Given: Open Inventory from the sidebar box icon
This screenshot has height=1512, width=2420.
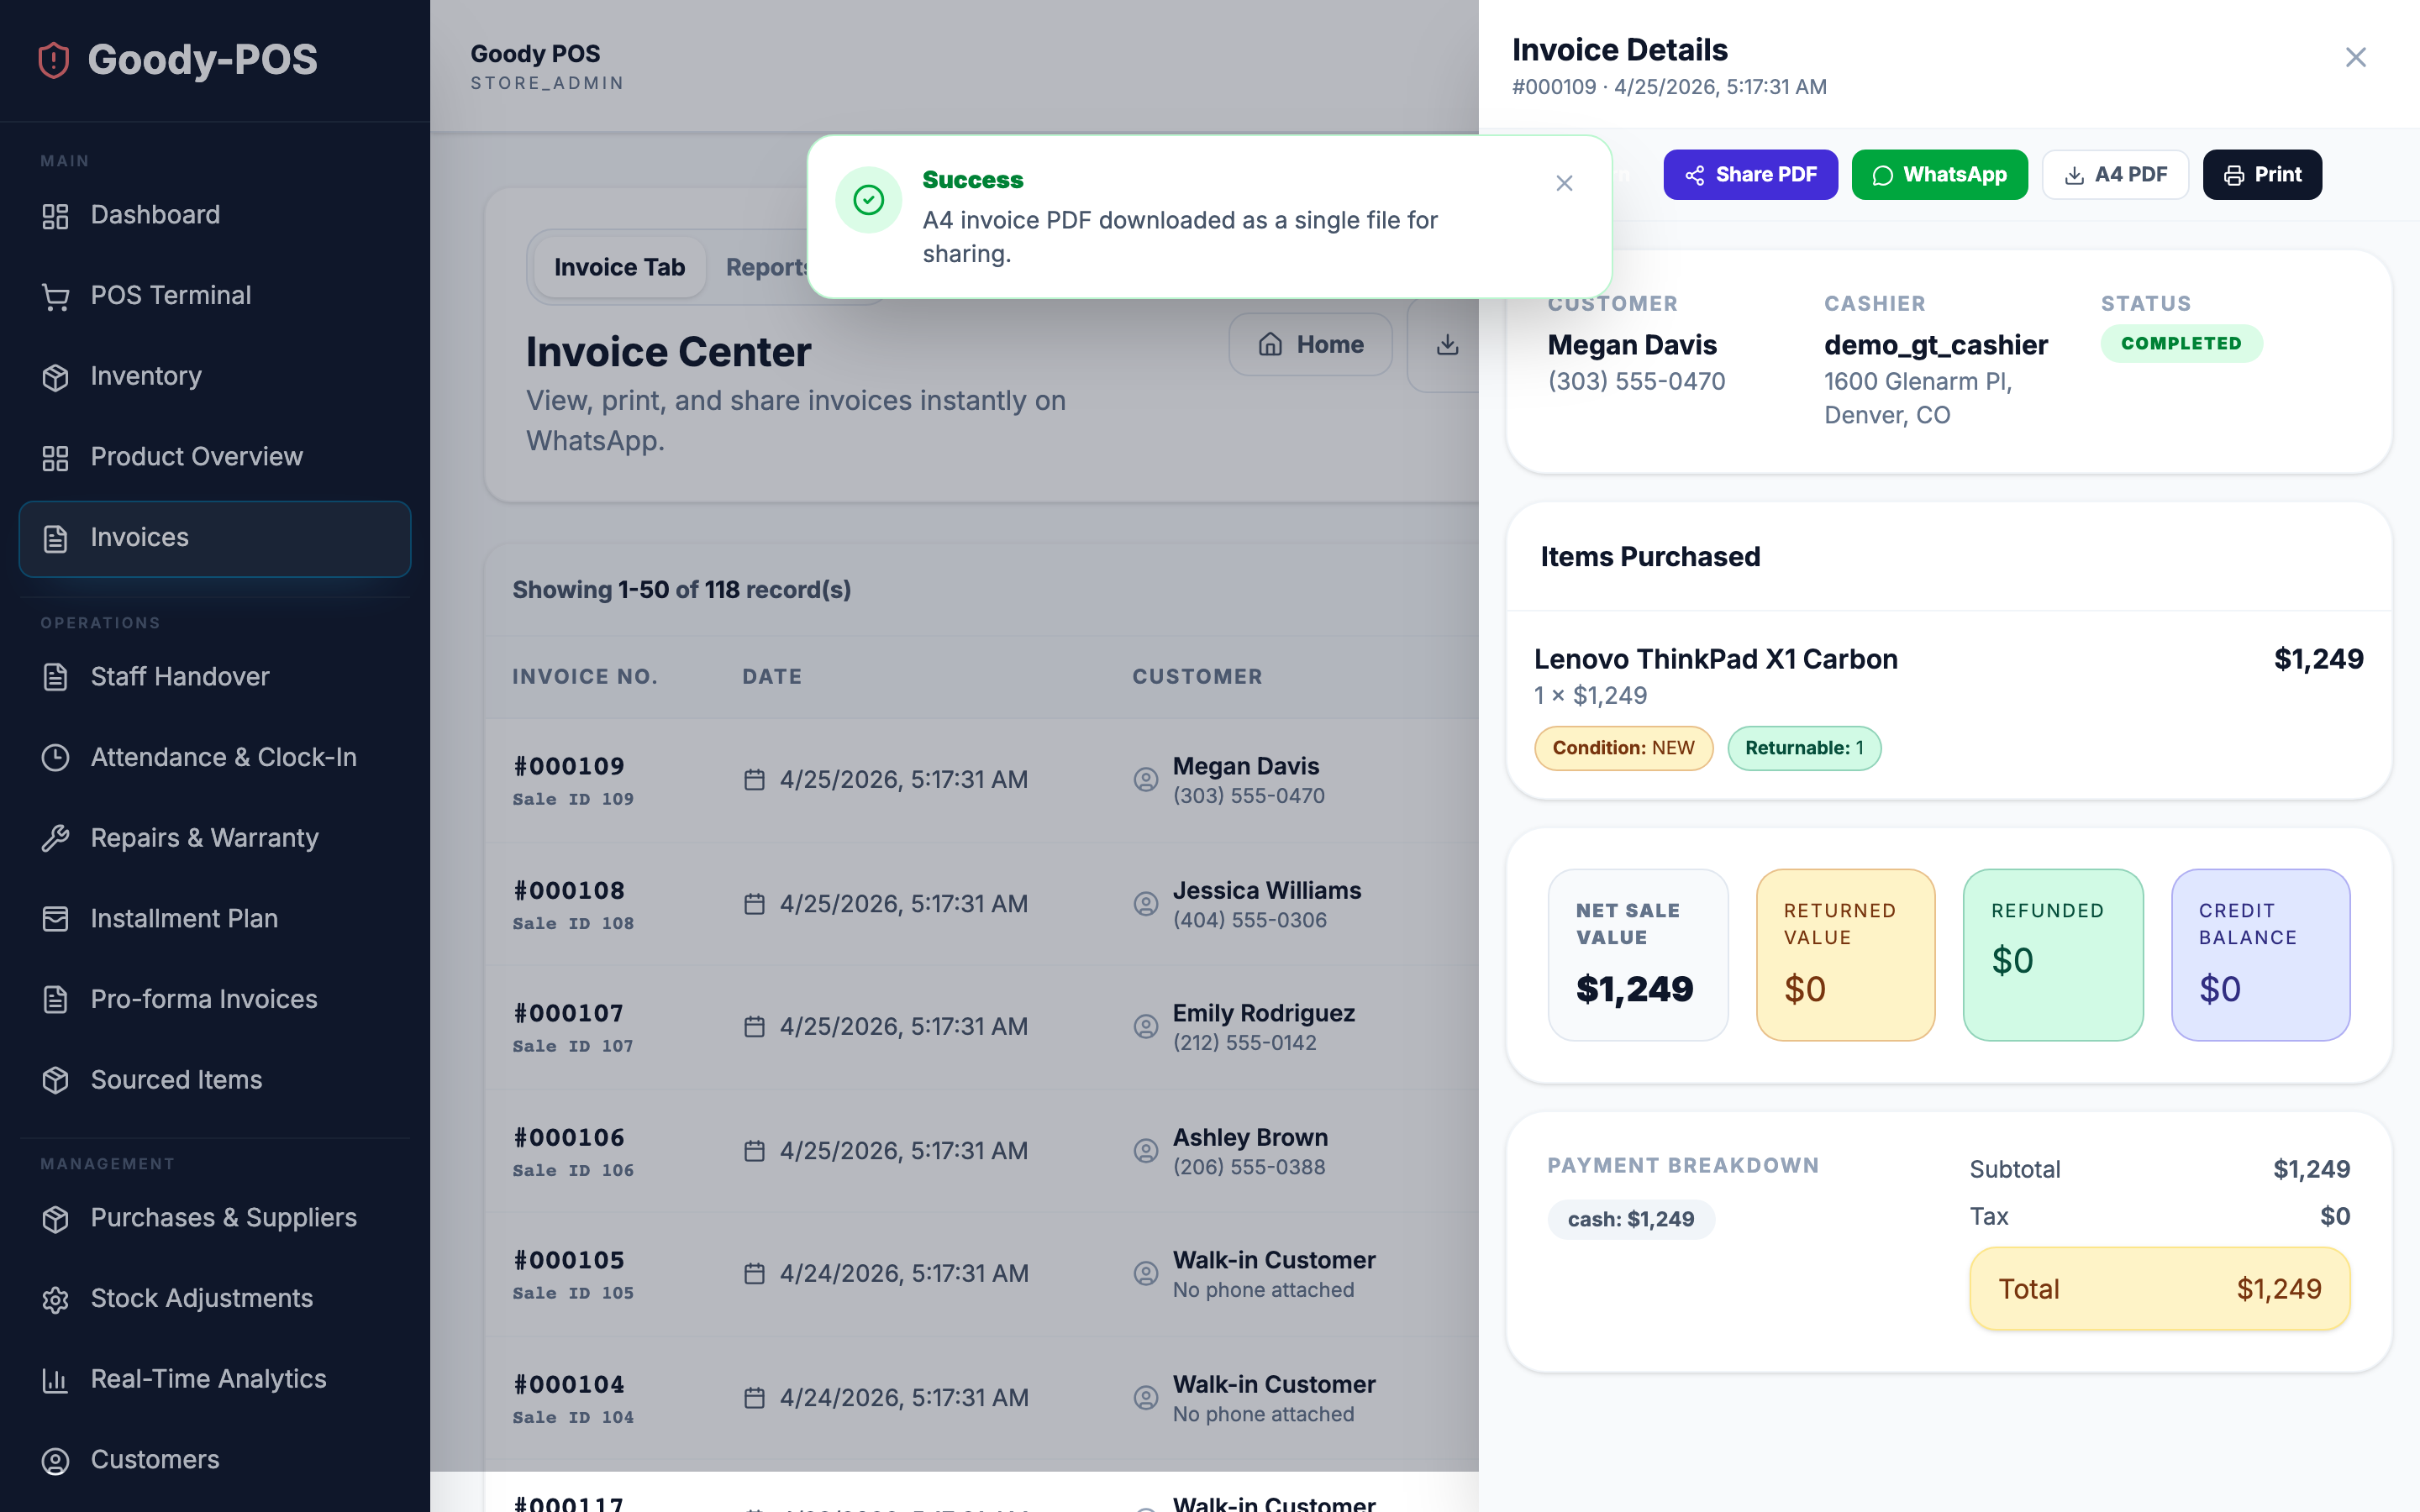Looking at the screenshot, I should click(55, 376).
